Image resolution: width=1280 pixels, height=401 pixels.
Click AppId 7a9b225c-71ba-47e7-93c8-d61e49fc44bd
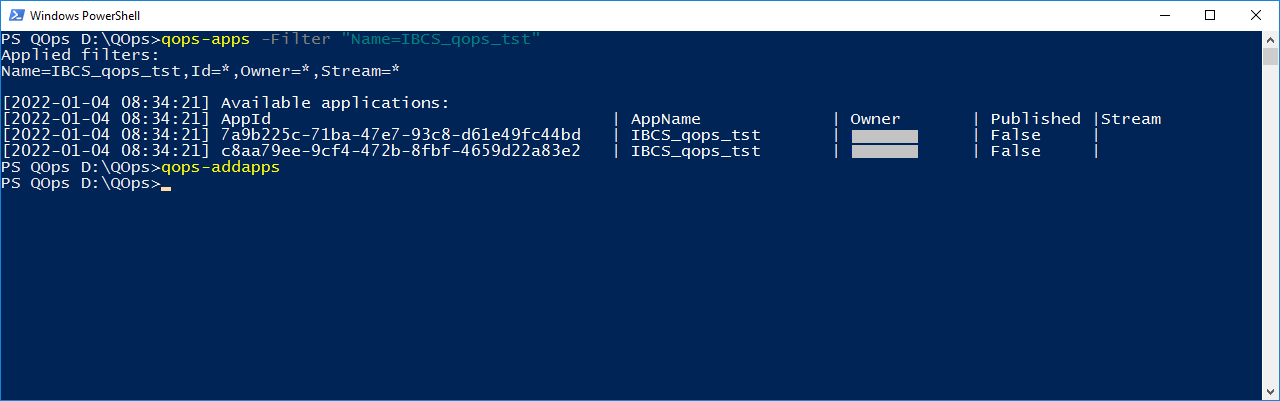pos(401,135)
